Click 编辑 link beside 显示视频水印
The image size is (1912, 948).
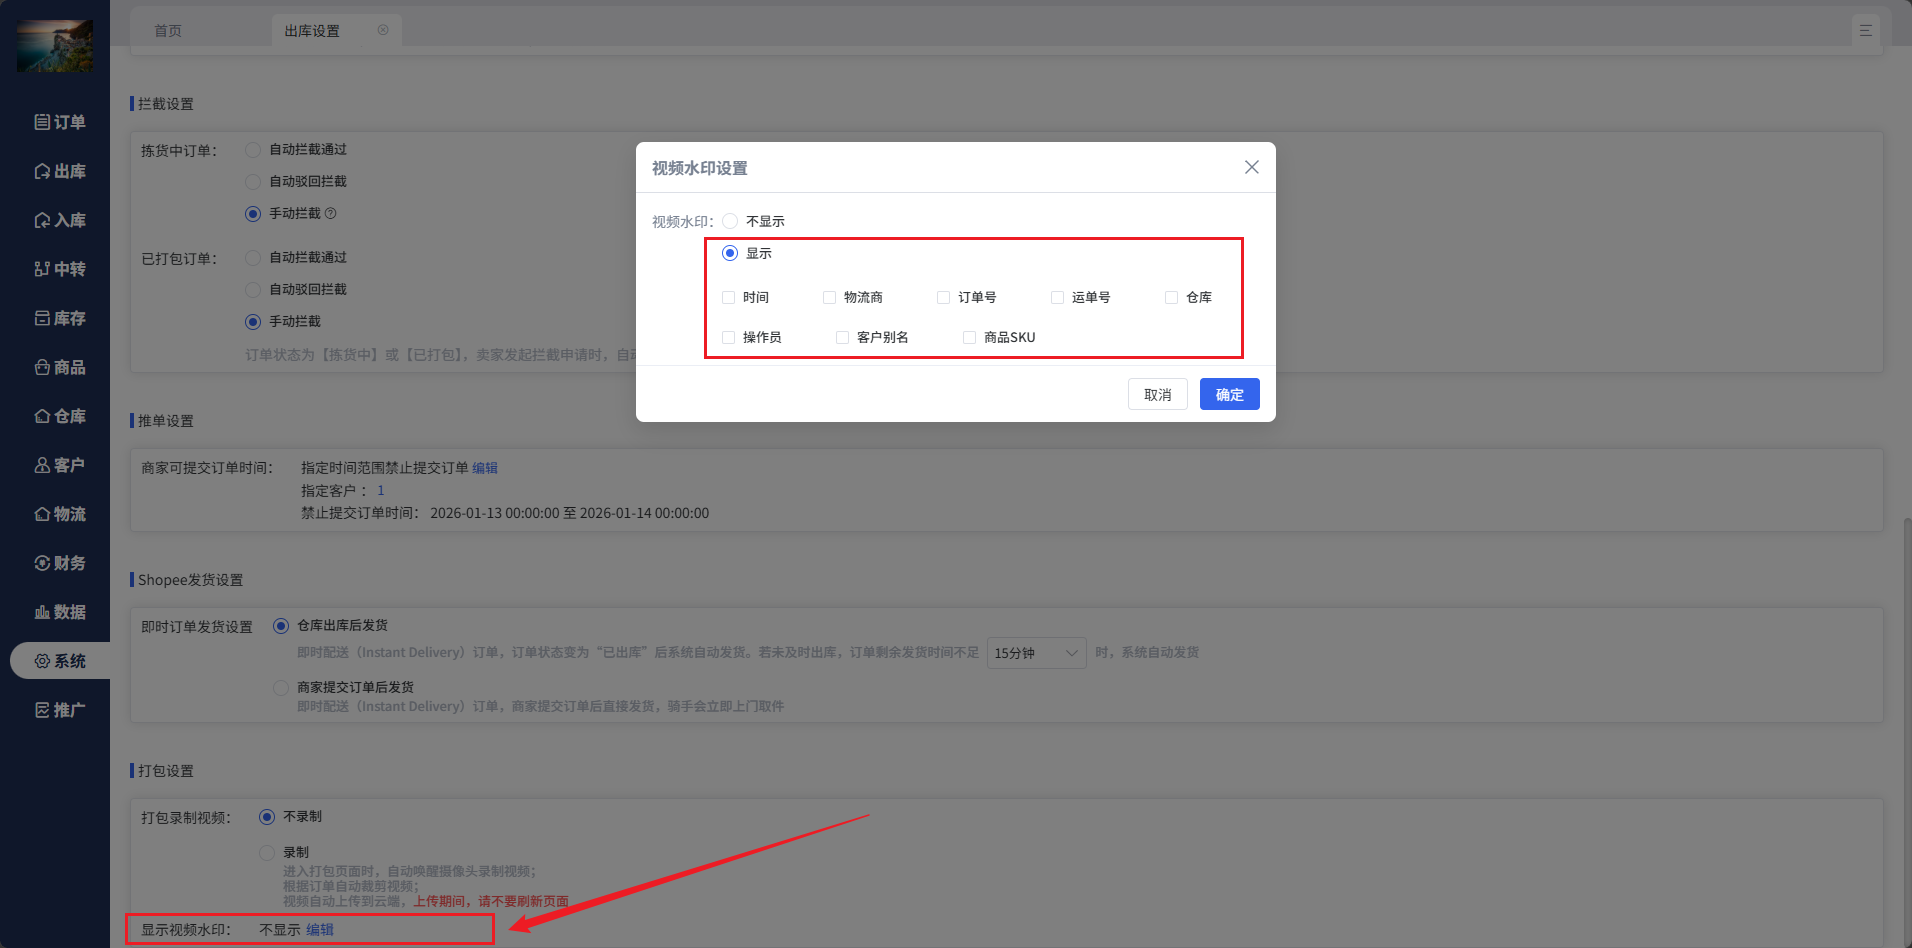pyautogui.click(x=320, y=930)
